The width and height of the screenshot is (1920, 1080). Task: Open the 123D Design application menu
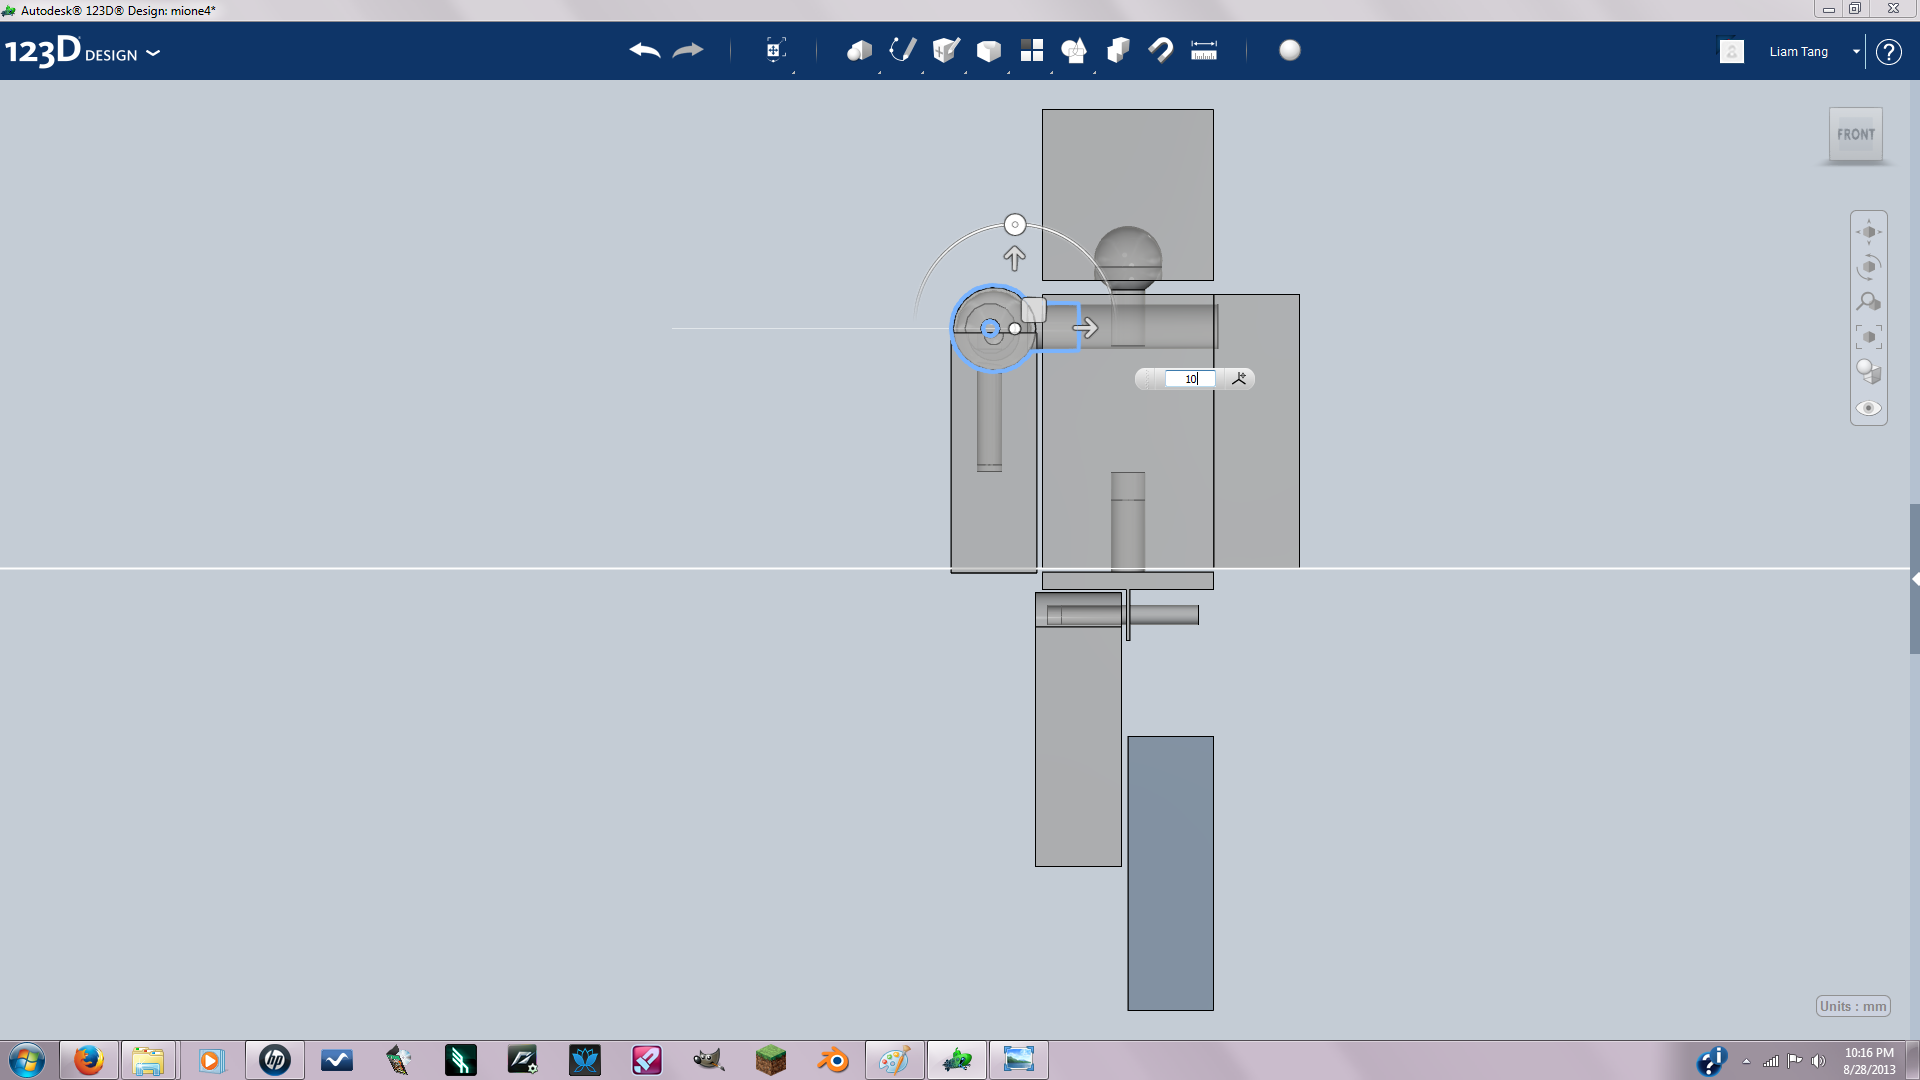pos(82,51)
